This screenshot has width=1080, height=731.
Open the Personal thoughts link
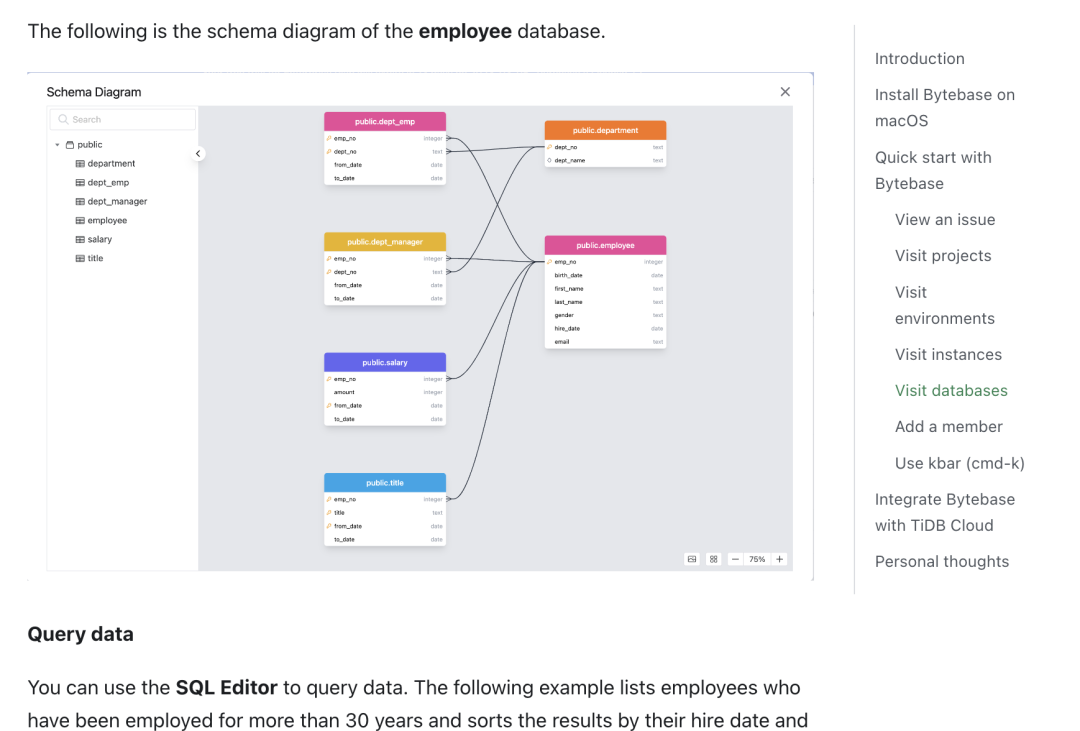(x=942, y=562)
